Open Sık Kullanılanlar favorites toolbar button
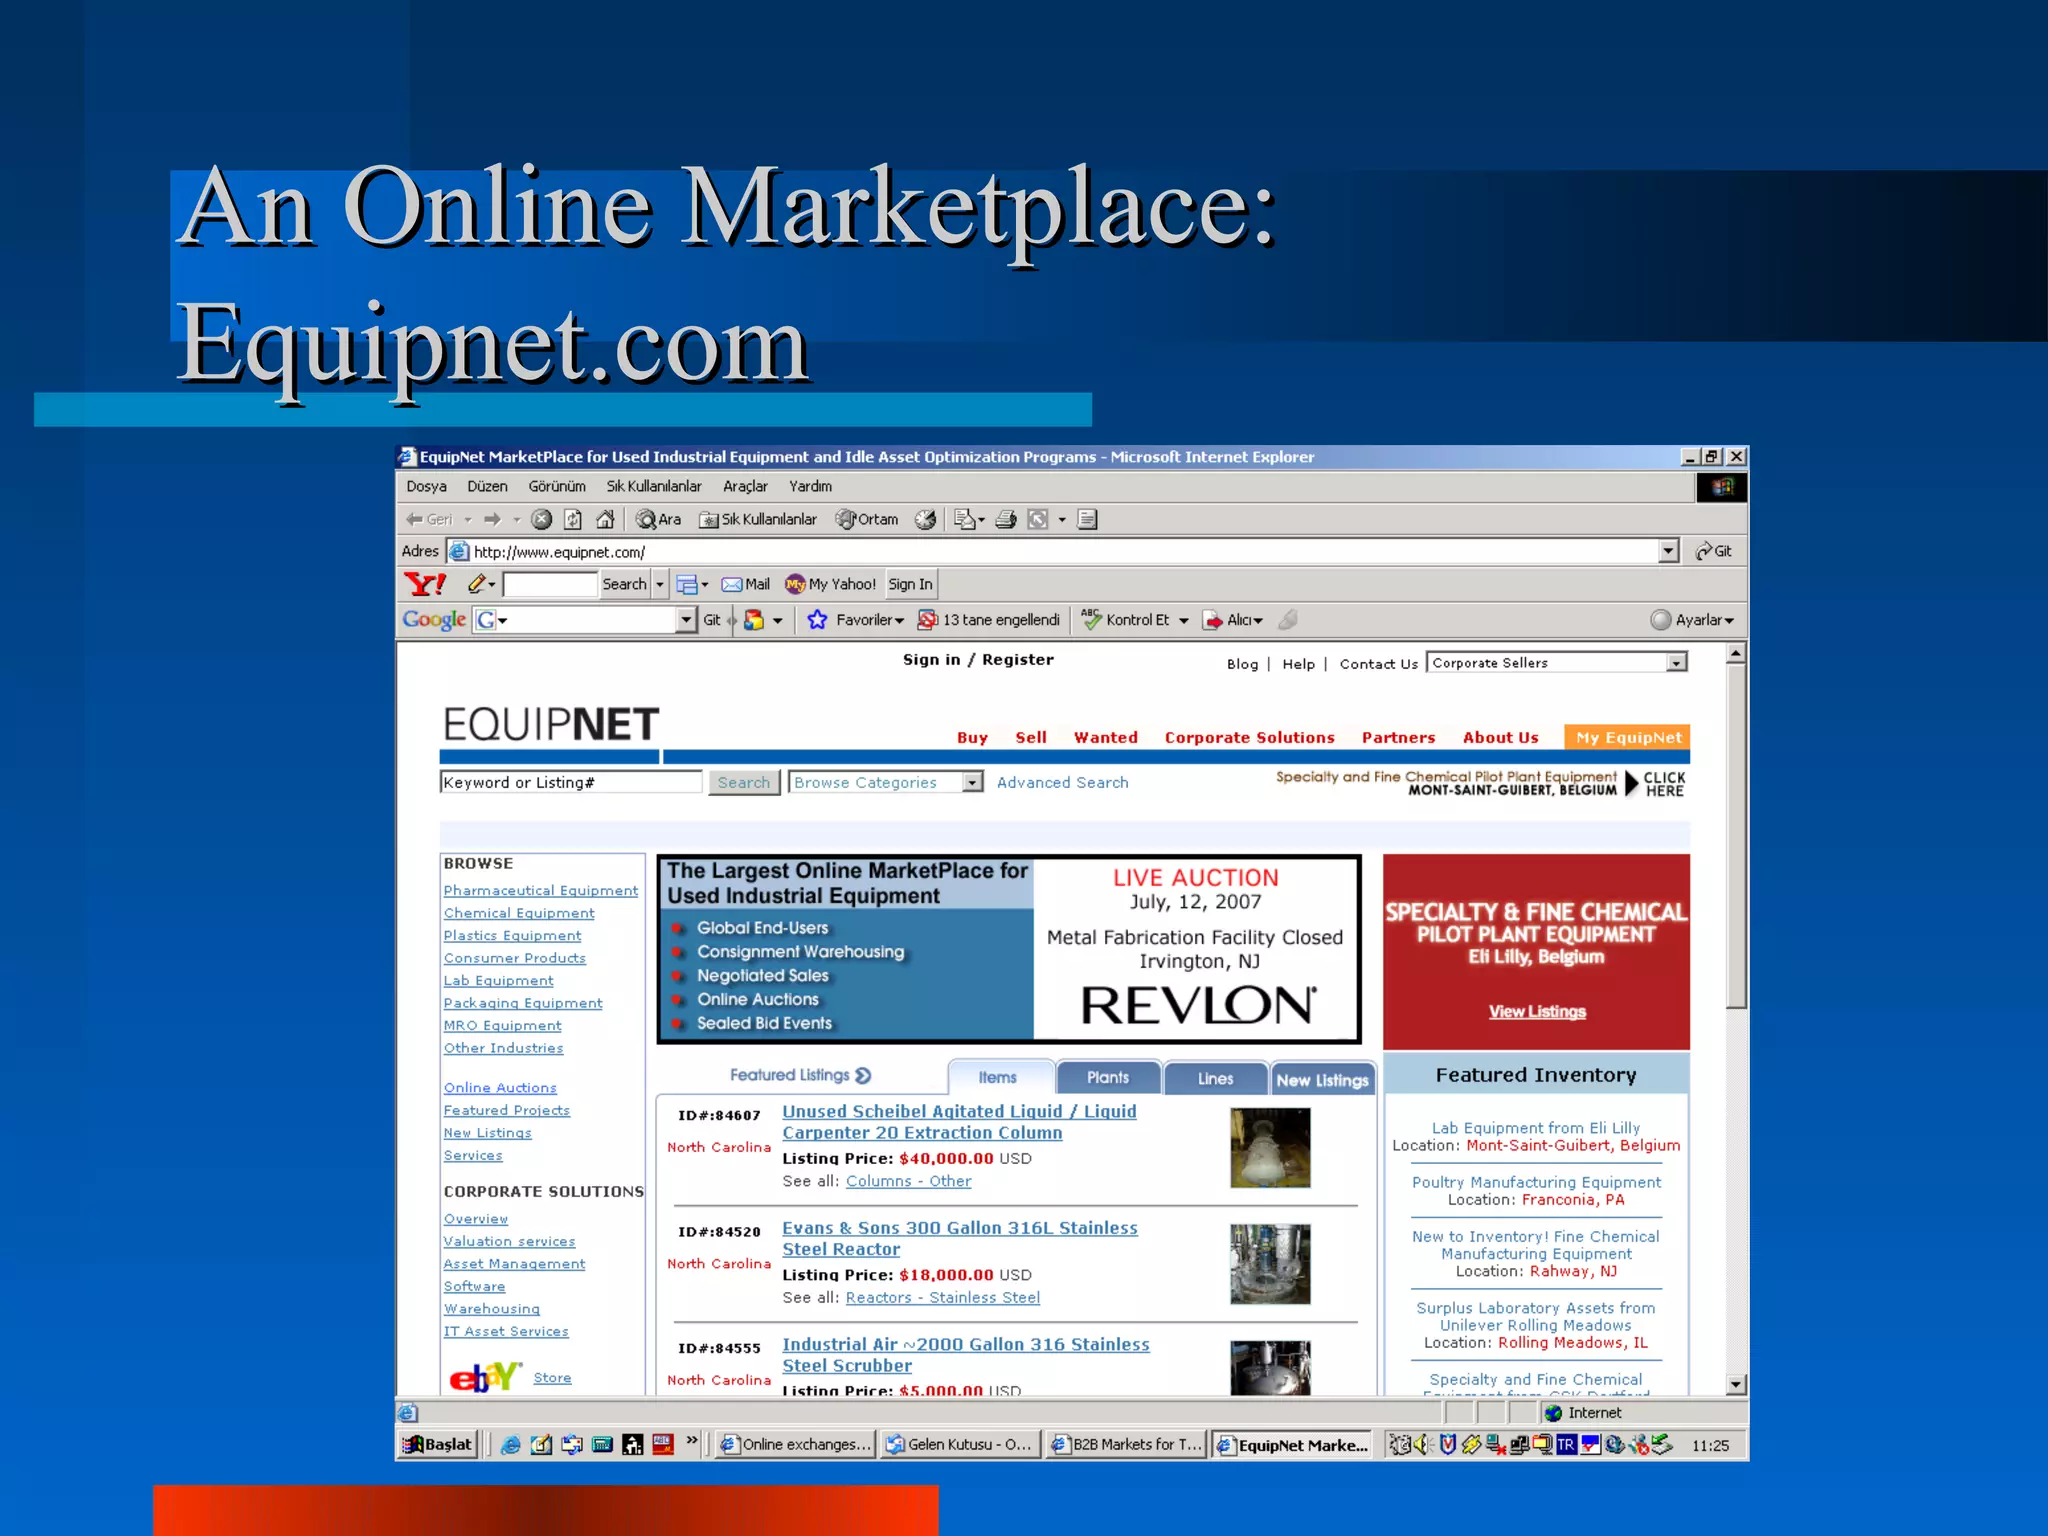This screenshot has height=1536, width=2048. [758, 519]
